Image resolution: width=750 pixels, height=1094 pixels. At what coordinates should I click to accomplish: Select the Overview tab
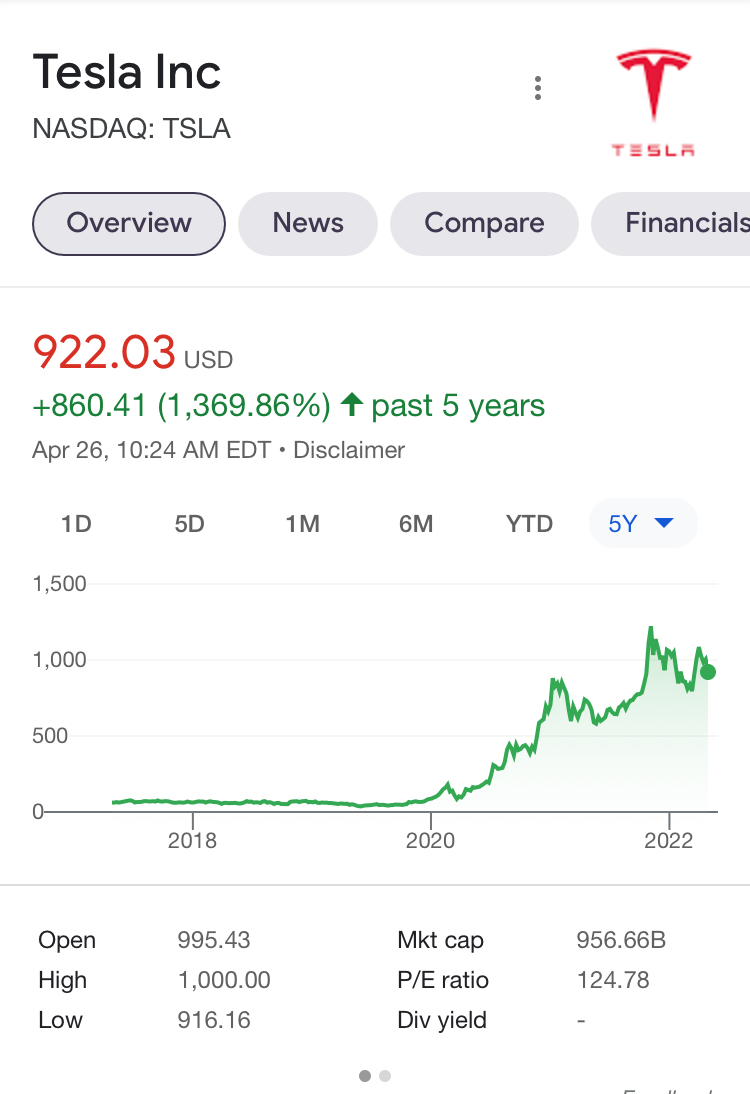tap(129, 223)
